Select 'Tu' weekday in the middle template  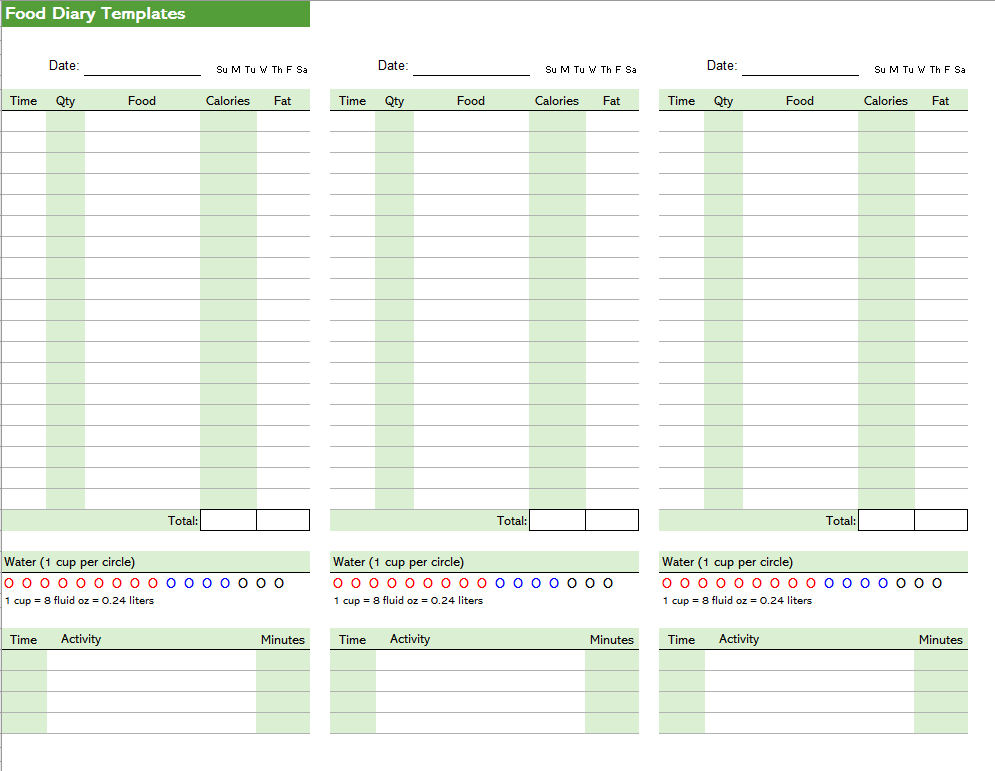[x=579, y=70]
